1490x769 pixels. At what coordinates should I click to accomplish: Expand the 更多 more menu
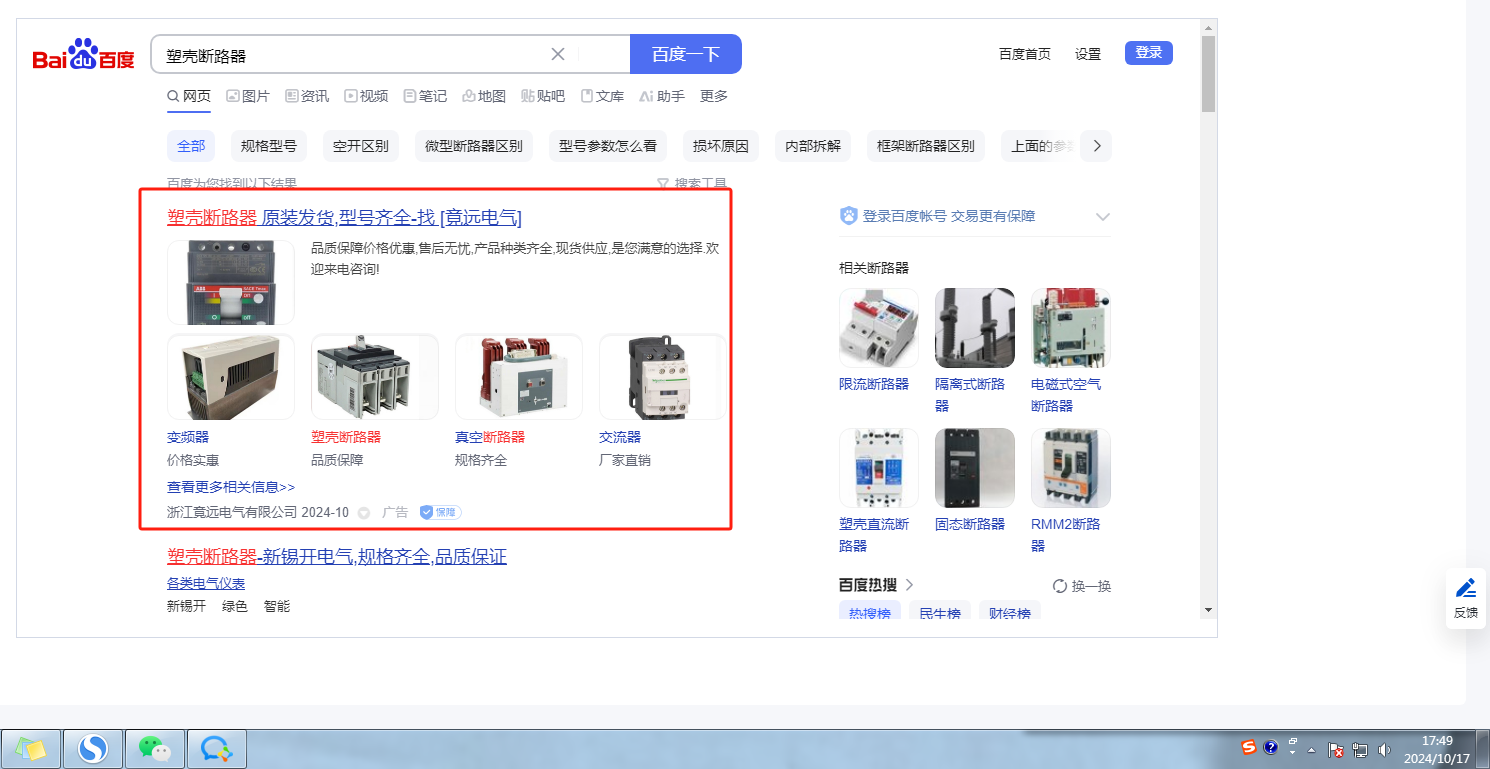[x=714, y=96]
